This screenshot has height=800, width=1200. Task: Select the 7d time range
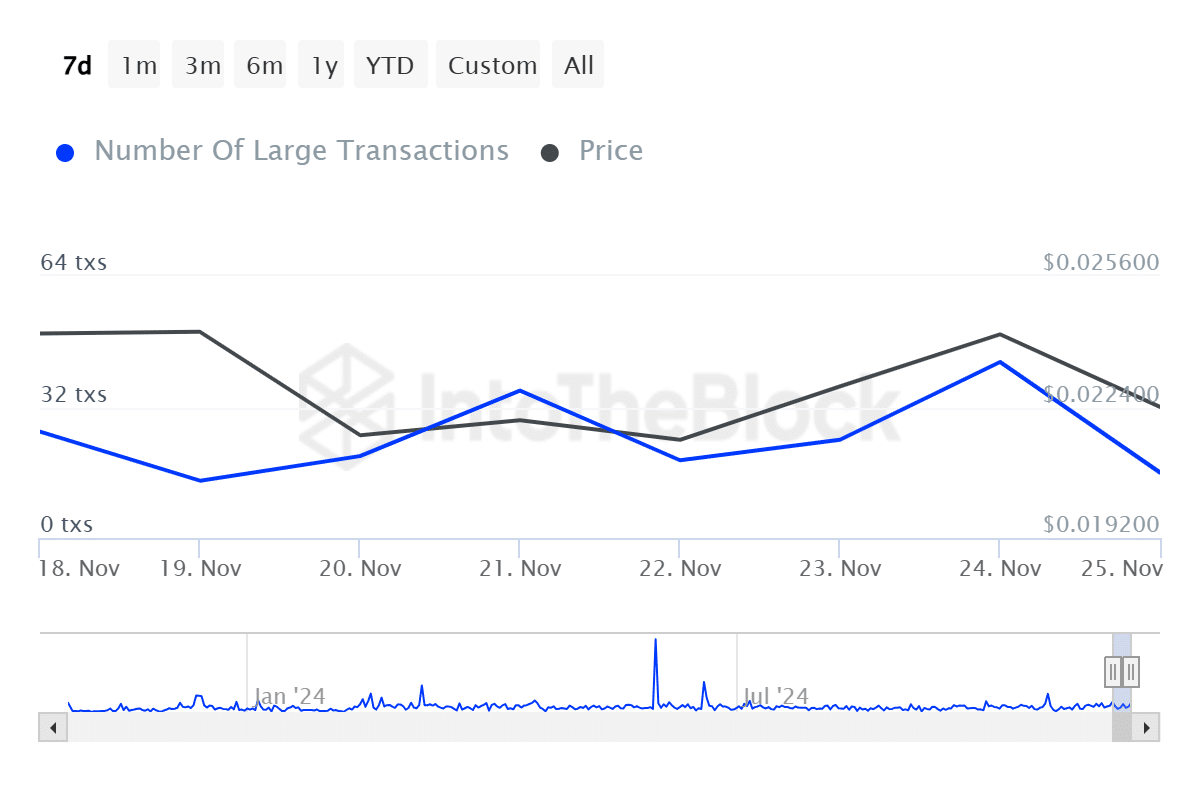pos(77,65)
